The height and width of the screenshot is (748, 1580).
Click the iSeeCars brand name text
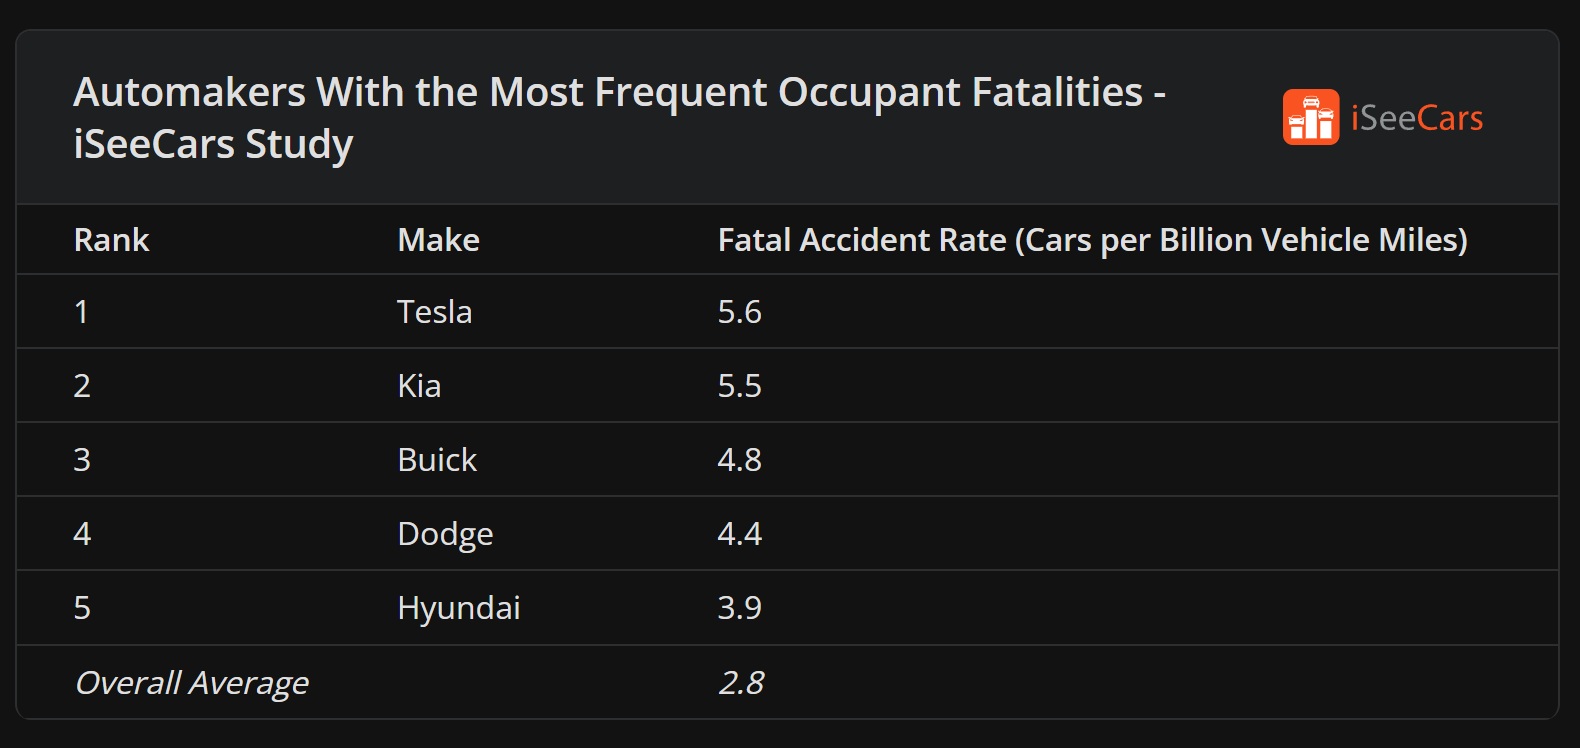[1416, 119]
